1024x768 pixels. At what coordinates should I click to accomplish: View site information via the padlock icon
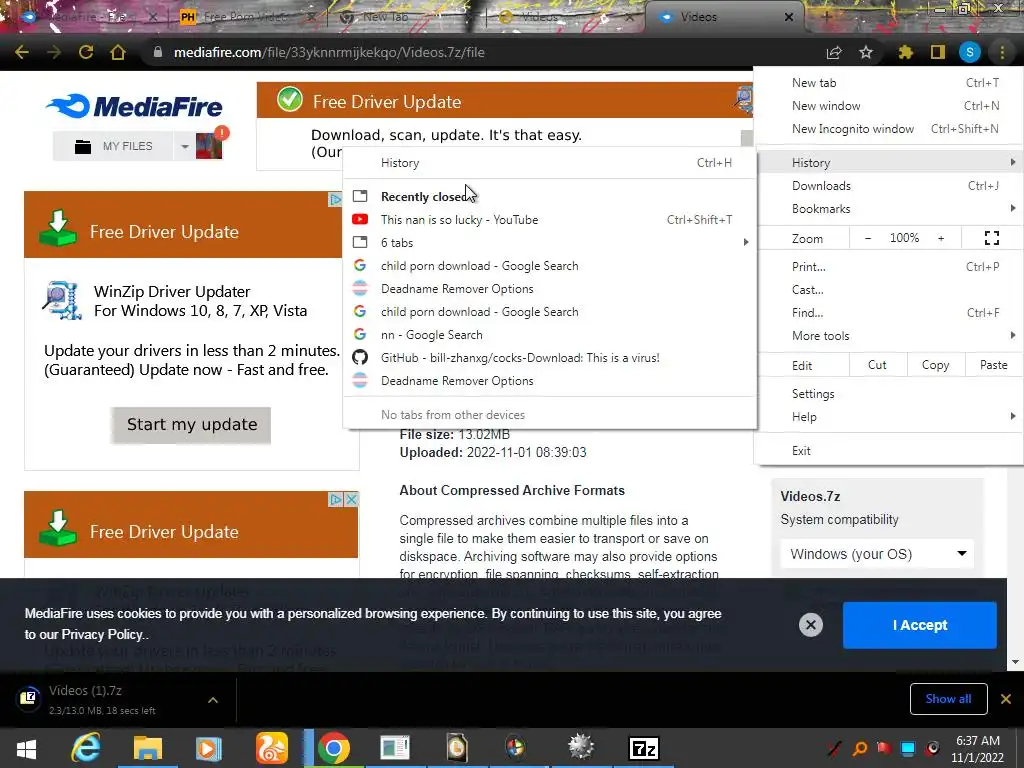click(x=157, y=52)
